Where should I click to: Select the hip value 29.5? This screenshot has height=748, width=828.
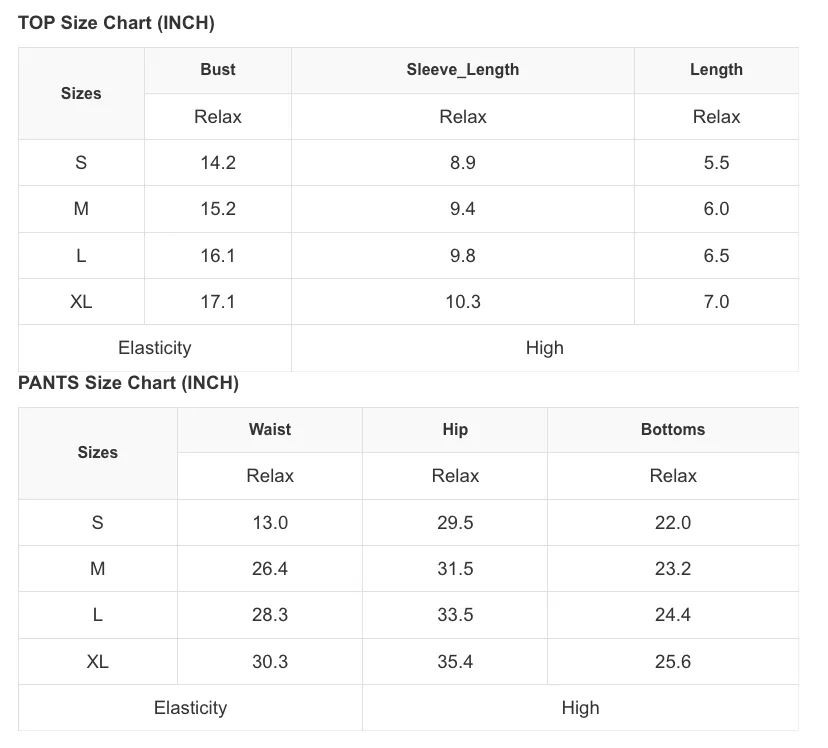point(455,523)
